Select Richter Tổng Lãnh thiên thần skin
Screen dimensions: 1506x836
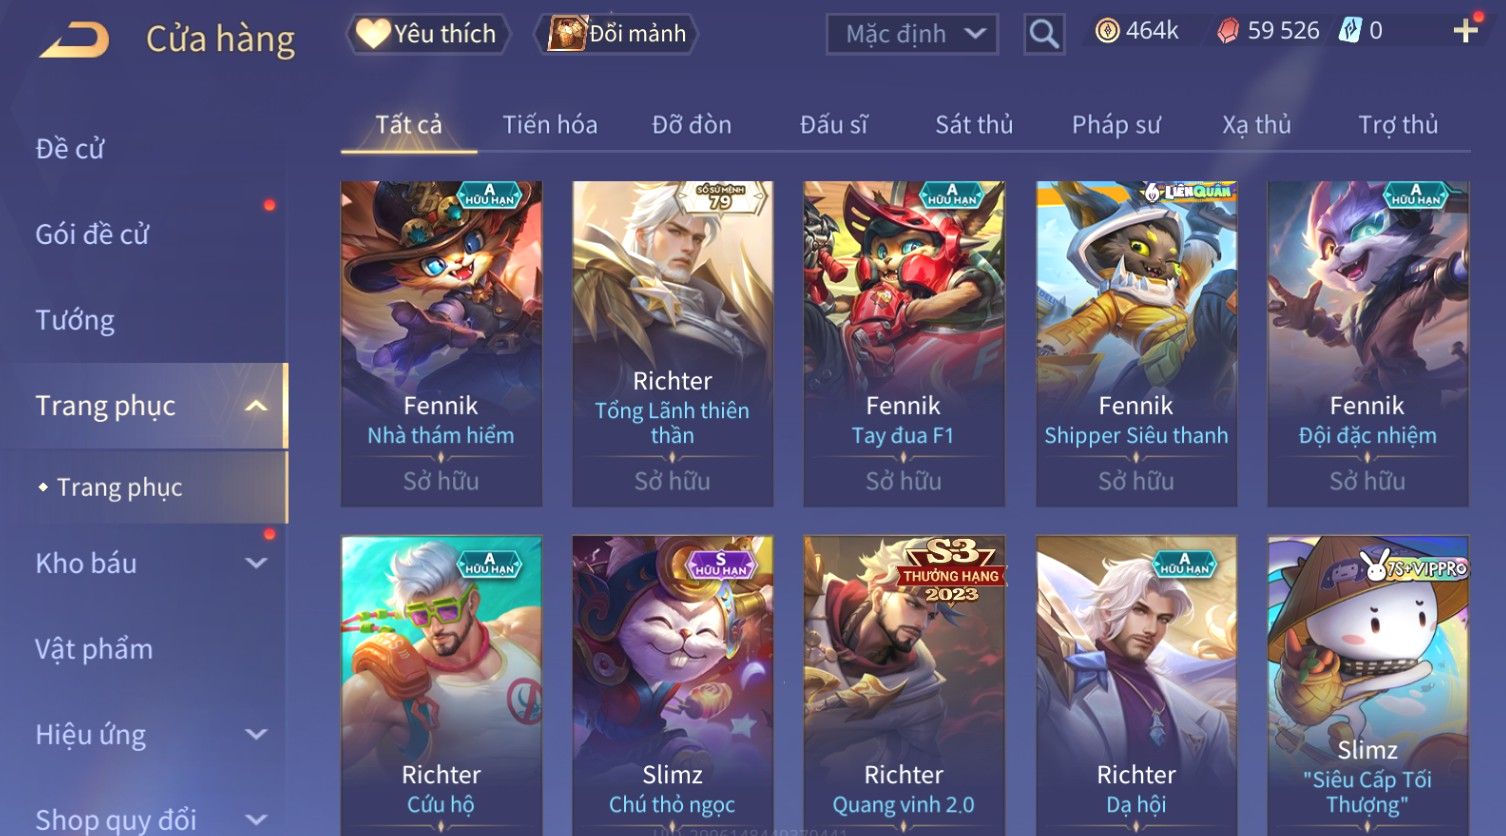(x=672, y=343)
